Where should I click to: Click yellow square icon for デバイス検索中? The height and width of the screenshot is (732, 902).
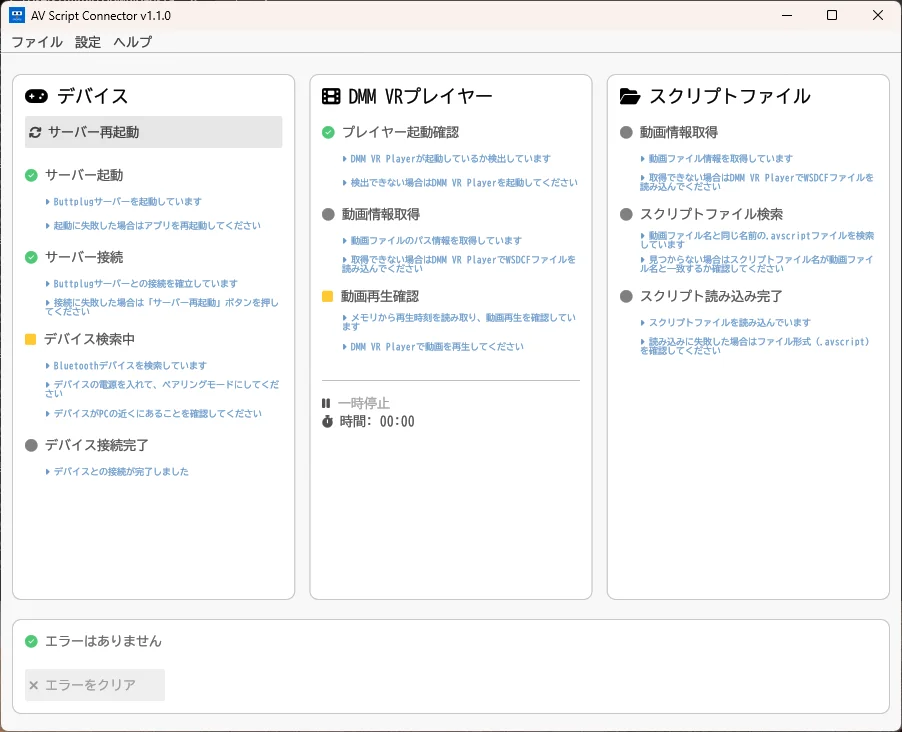(x=30, y=339)
